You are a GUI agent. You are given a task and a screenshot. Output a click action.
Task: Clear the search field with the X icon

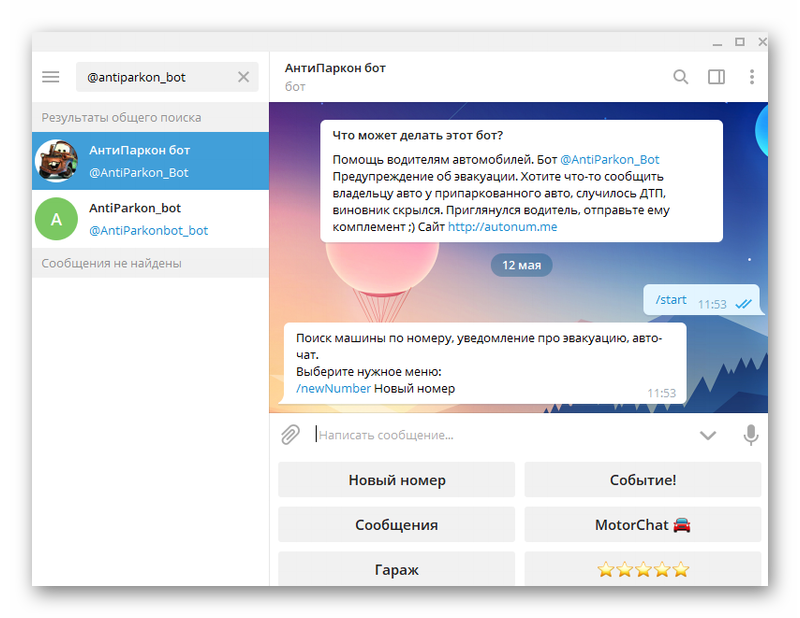243,77
